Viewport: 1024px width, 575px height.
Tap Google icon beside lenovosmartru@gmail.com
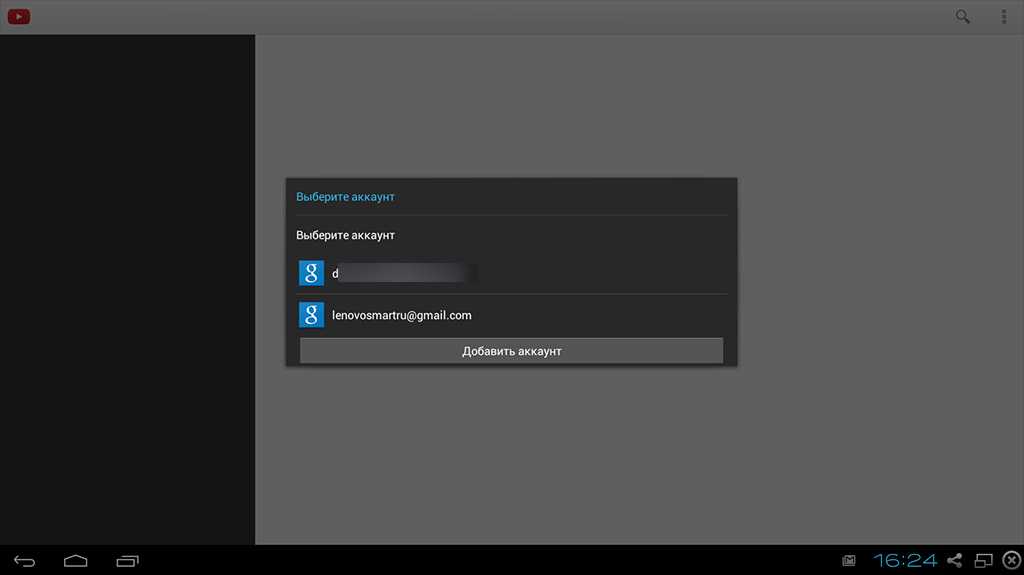click(x=312, y=315)
